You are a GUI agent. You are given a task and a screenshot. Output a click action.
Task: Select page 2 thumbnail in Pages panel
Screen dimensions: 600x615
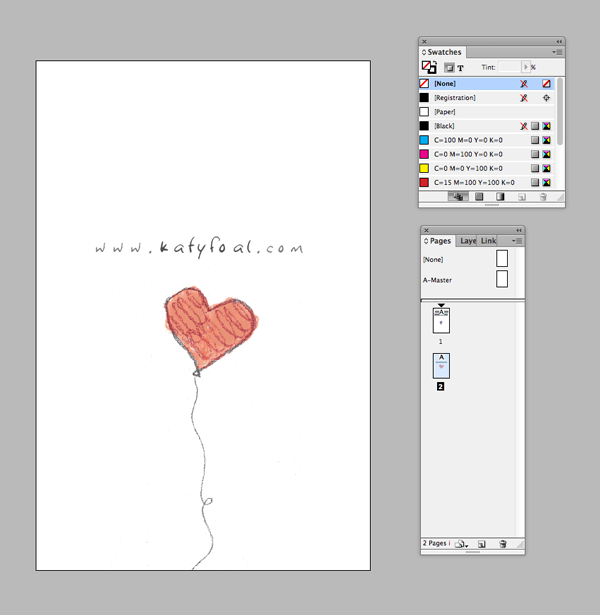point(441,366)
